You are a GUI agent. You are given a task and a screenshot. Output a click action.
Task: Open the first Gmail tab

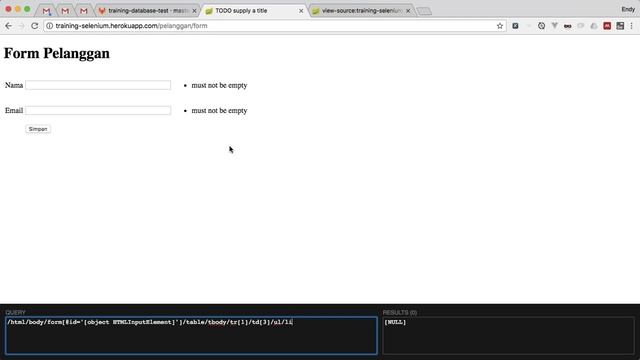click(x=47, y=11)
